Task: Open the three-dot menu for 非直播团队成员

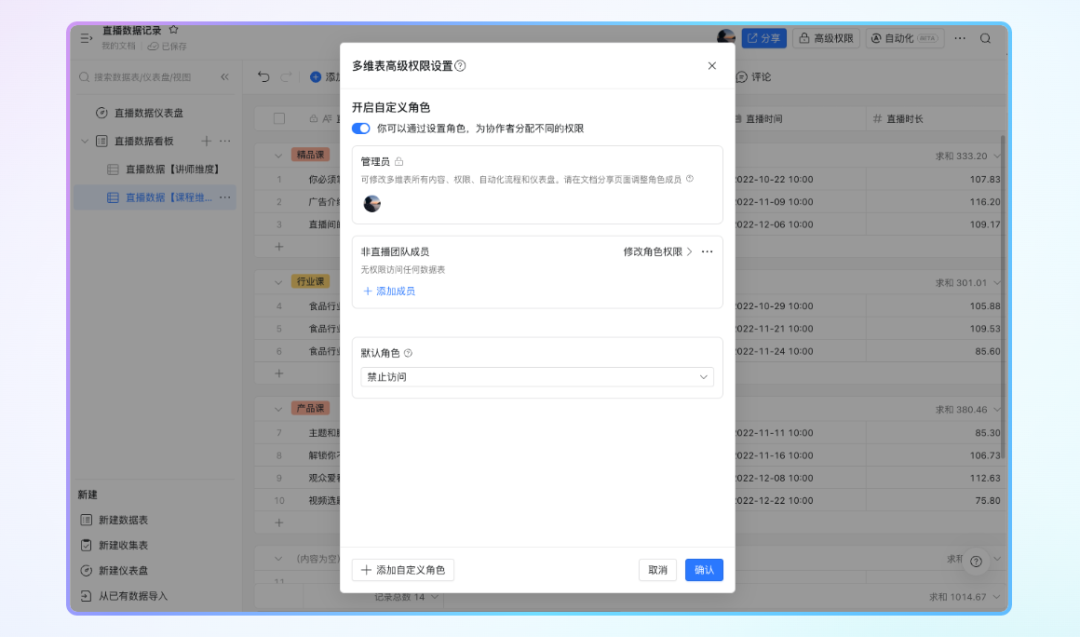Action: point(707,252)
